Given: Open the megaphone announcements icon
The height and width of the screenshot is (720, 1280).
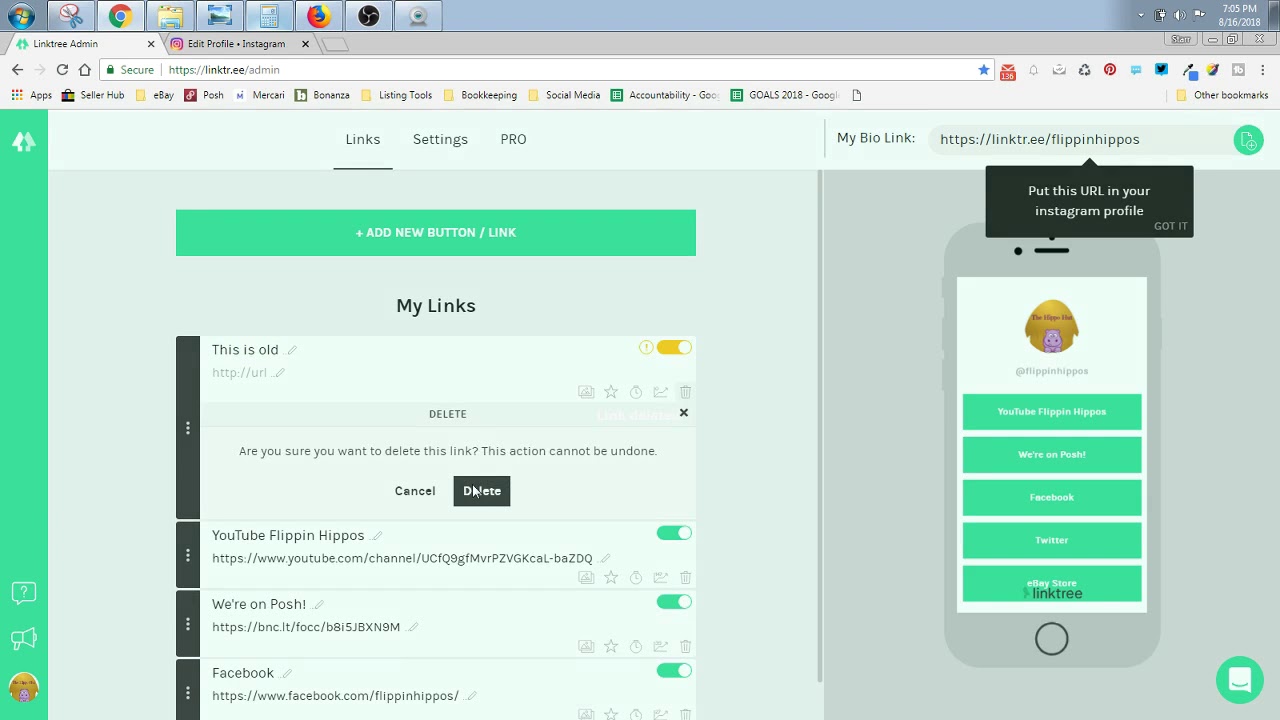Looking at the screenshot, I should (x=24, y=638).
